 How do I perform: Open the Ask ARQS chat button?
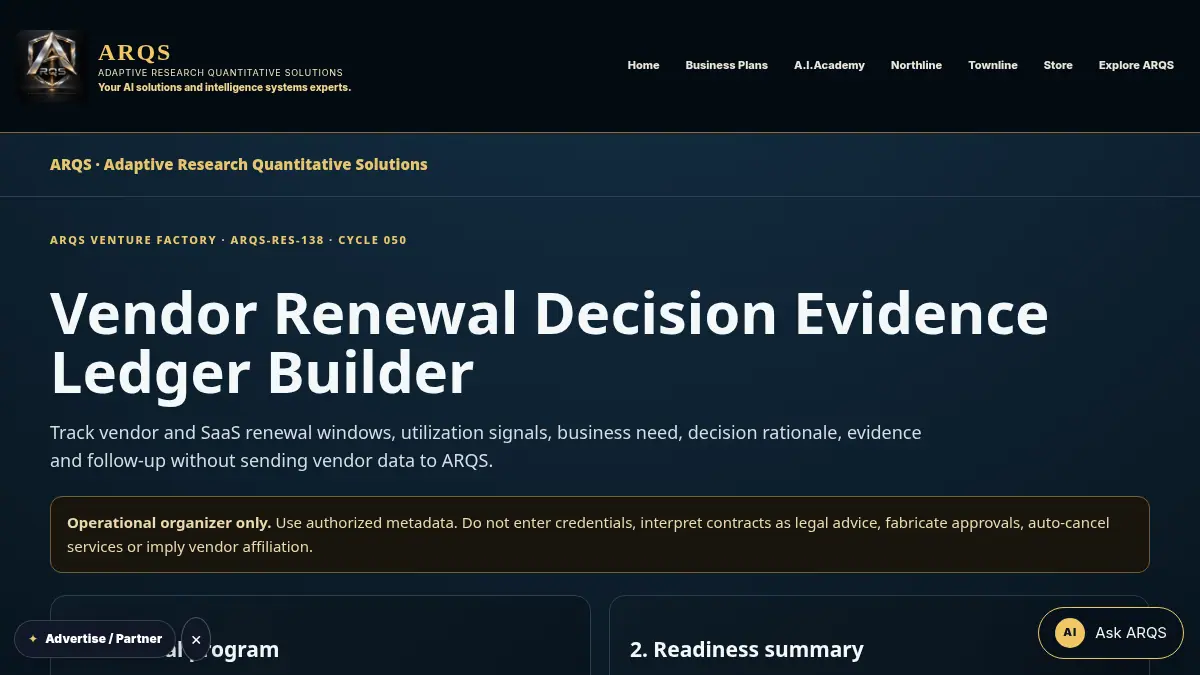point(1110,633)
